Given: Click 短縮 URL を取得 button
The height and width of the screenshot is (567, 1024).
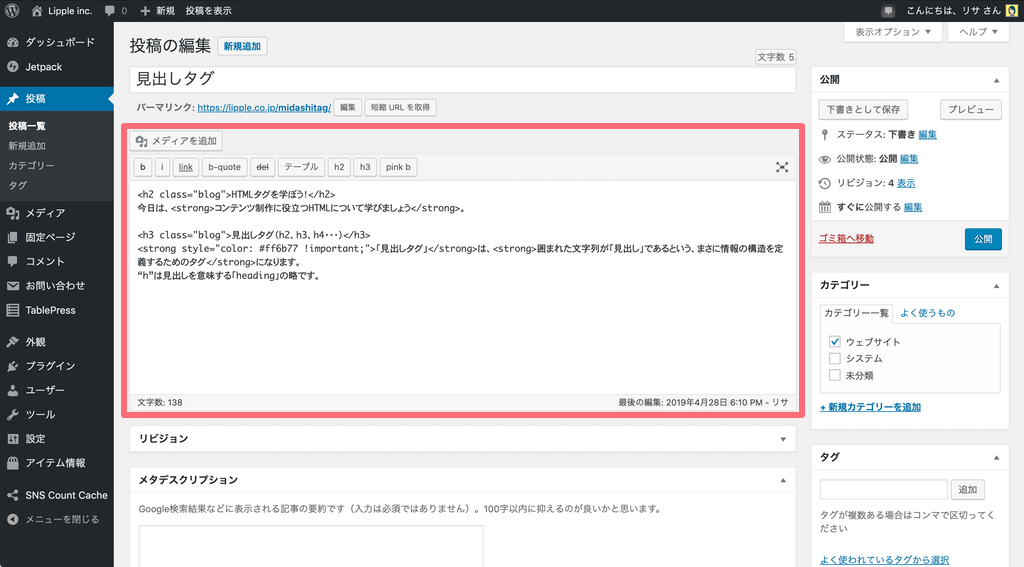Looking at the screenshot, I should (x=400, y=108).
